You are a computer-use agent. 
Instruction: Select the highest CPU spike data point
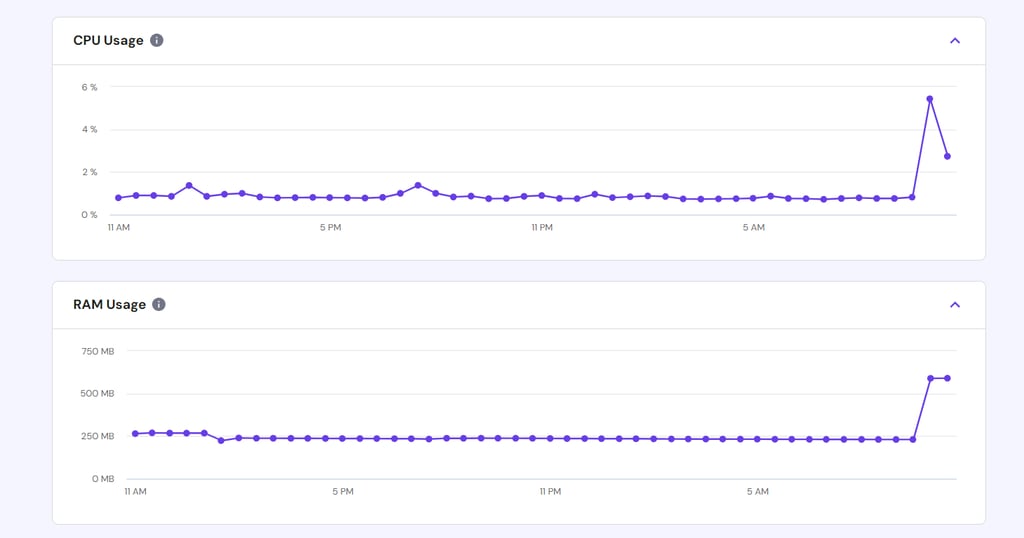[x=929, y=99]
